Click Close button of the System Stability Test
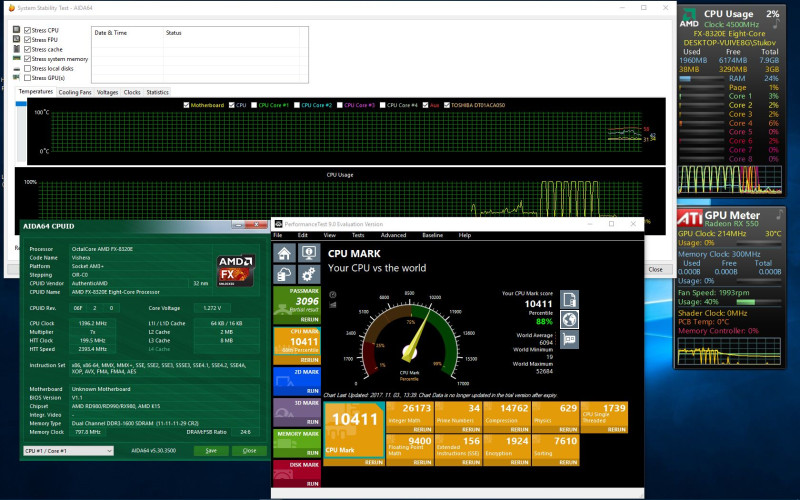Image resolution: width=800 pixels, height=500 pixels. pyautogui.click(x=656, y=269)
